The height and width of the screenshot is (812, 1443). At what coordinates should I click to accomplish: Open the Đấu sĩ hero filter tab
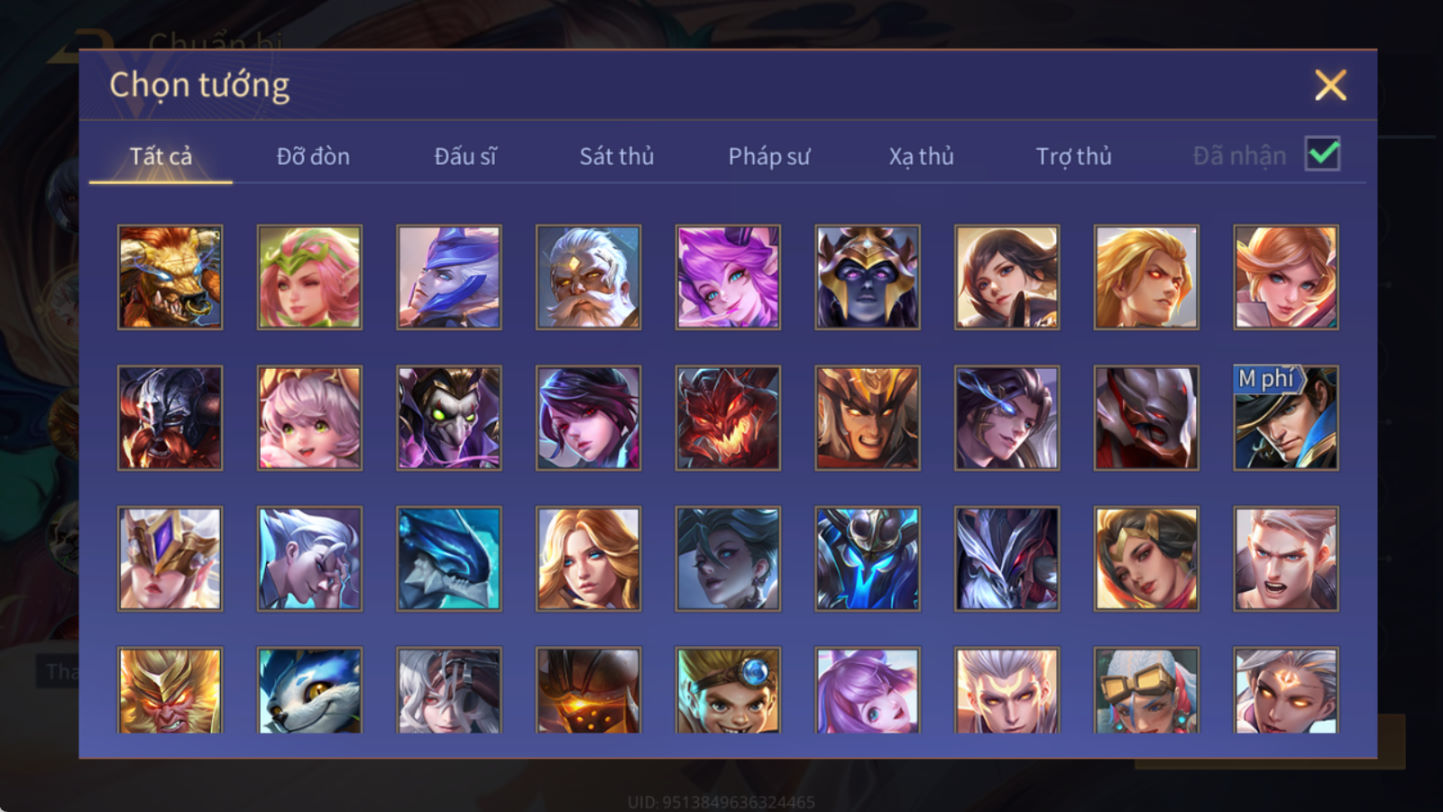(465, 156)
